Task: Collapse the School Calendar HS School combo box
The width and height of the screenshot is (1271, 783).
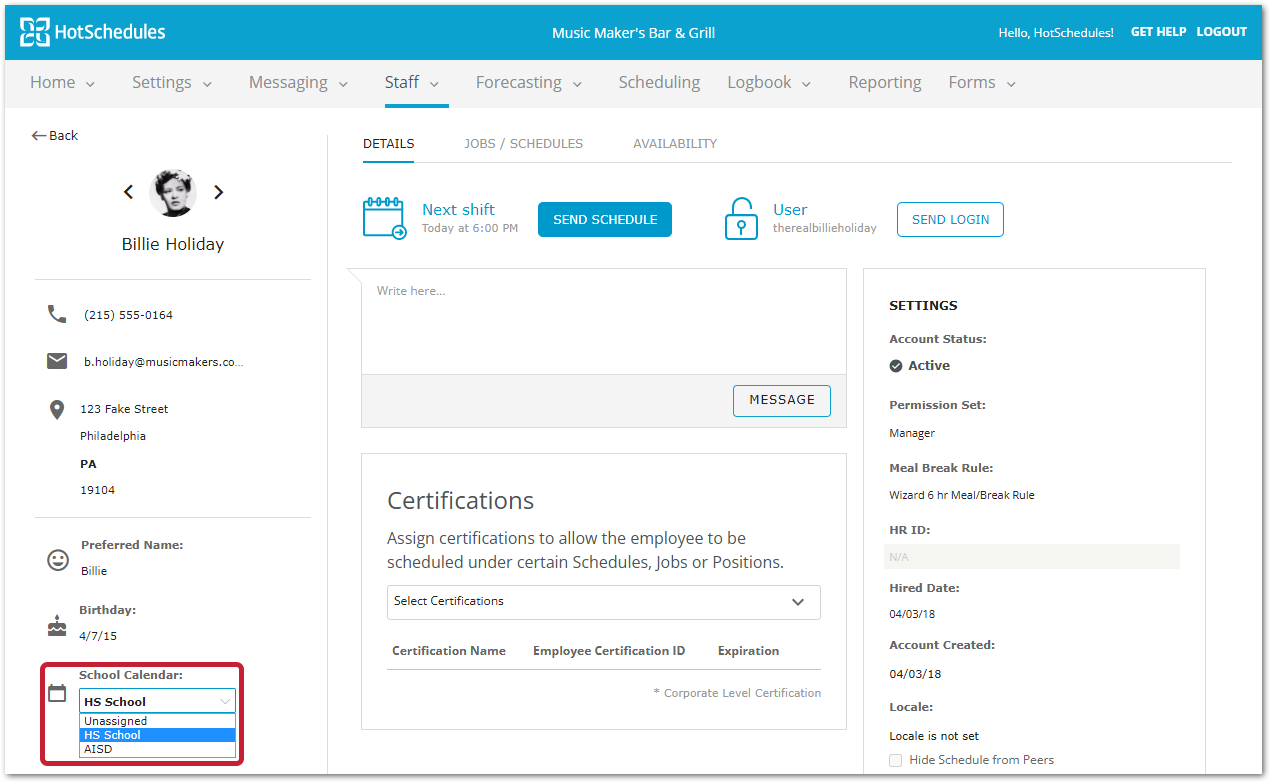Action: pyautogui.click(x=157, y=701)
